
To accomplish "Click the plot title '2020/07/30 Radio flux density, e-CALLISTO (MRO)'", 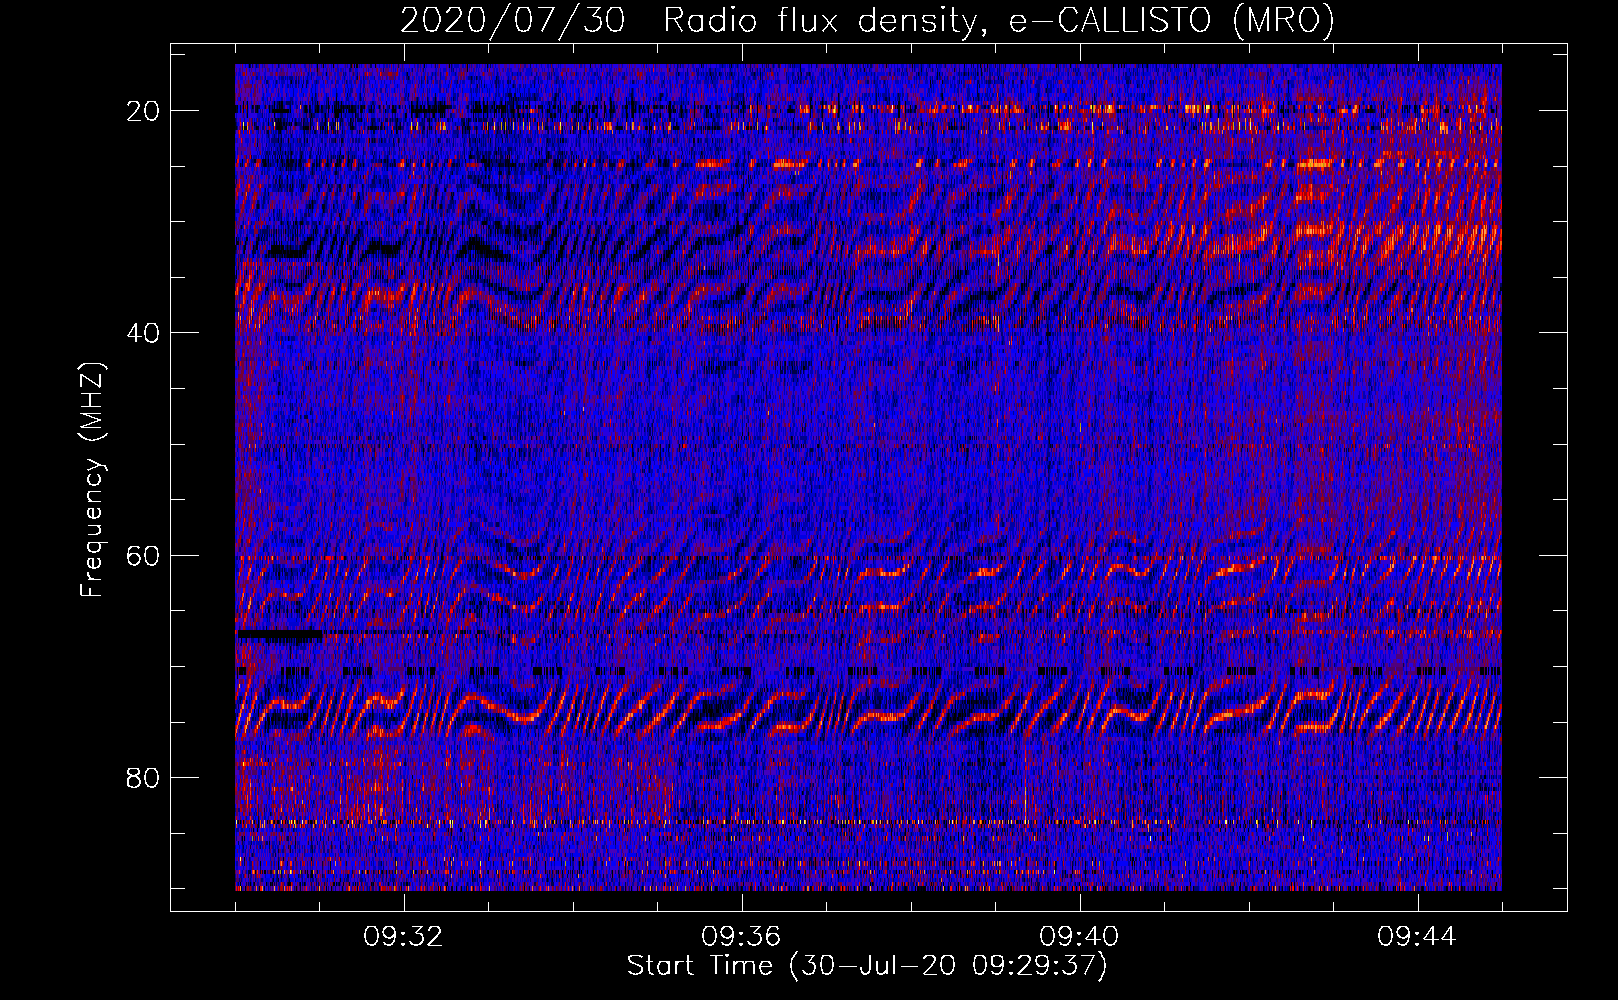I will click(867, 20).
